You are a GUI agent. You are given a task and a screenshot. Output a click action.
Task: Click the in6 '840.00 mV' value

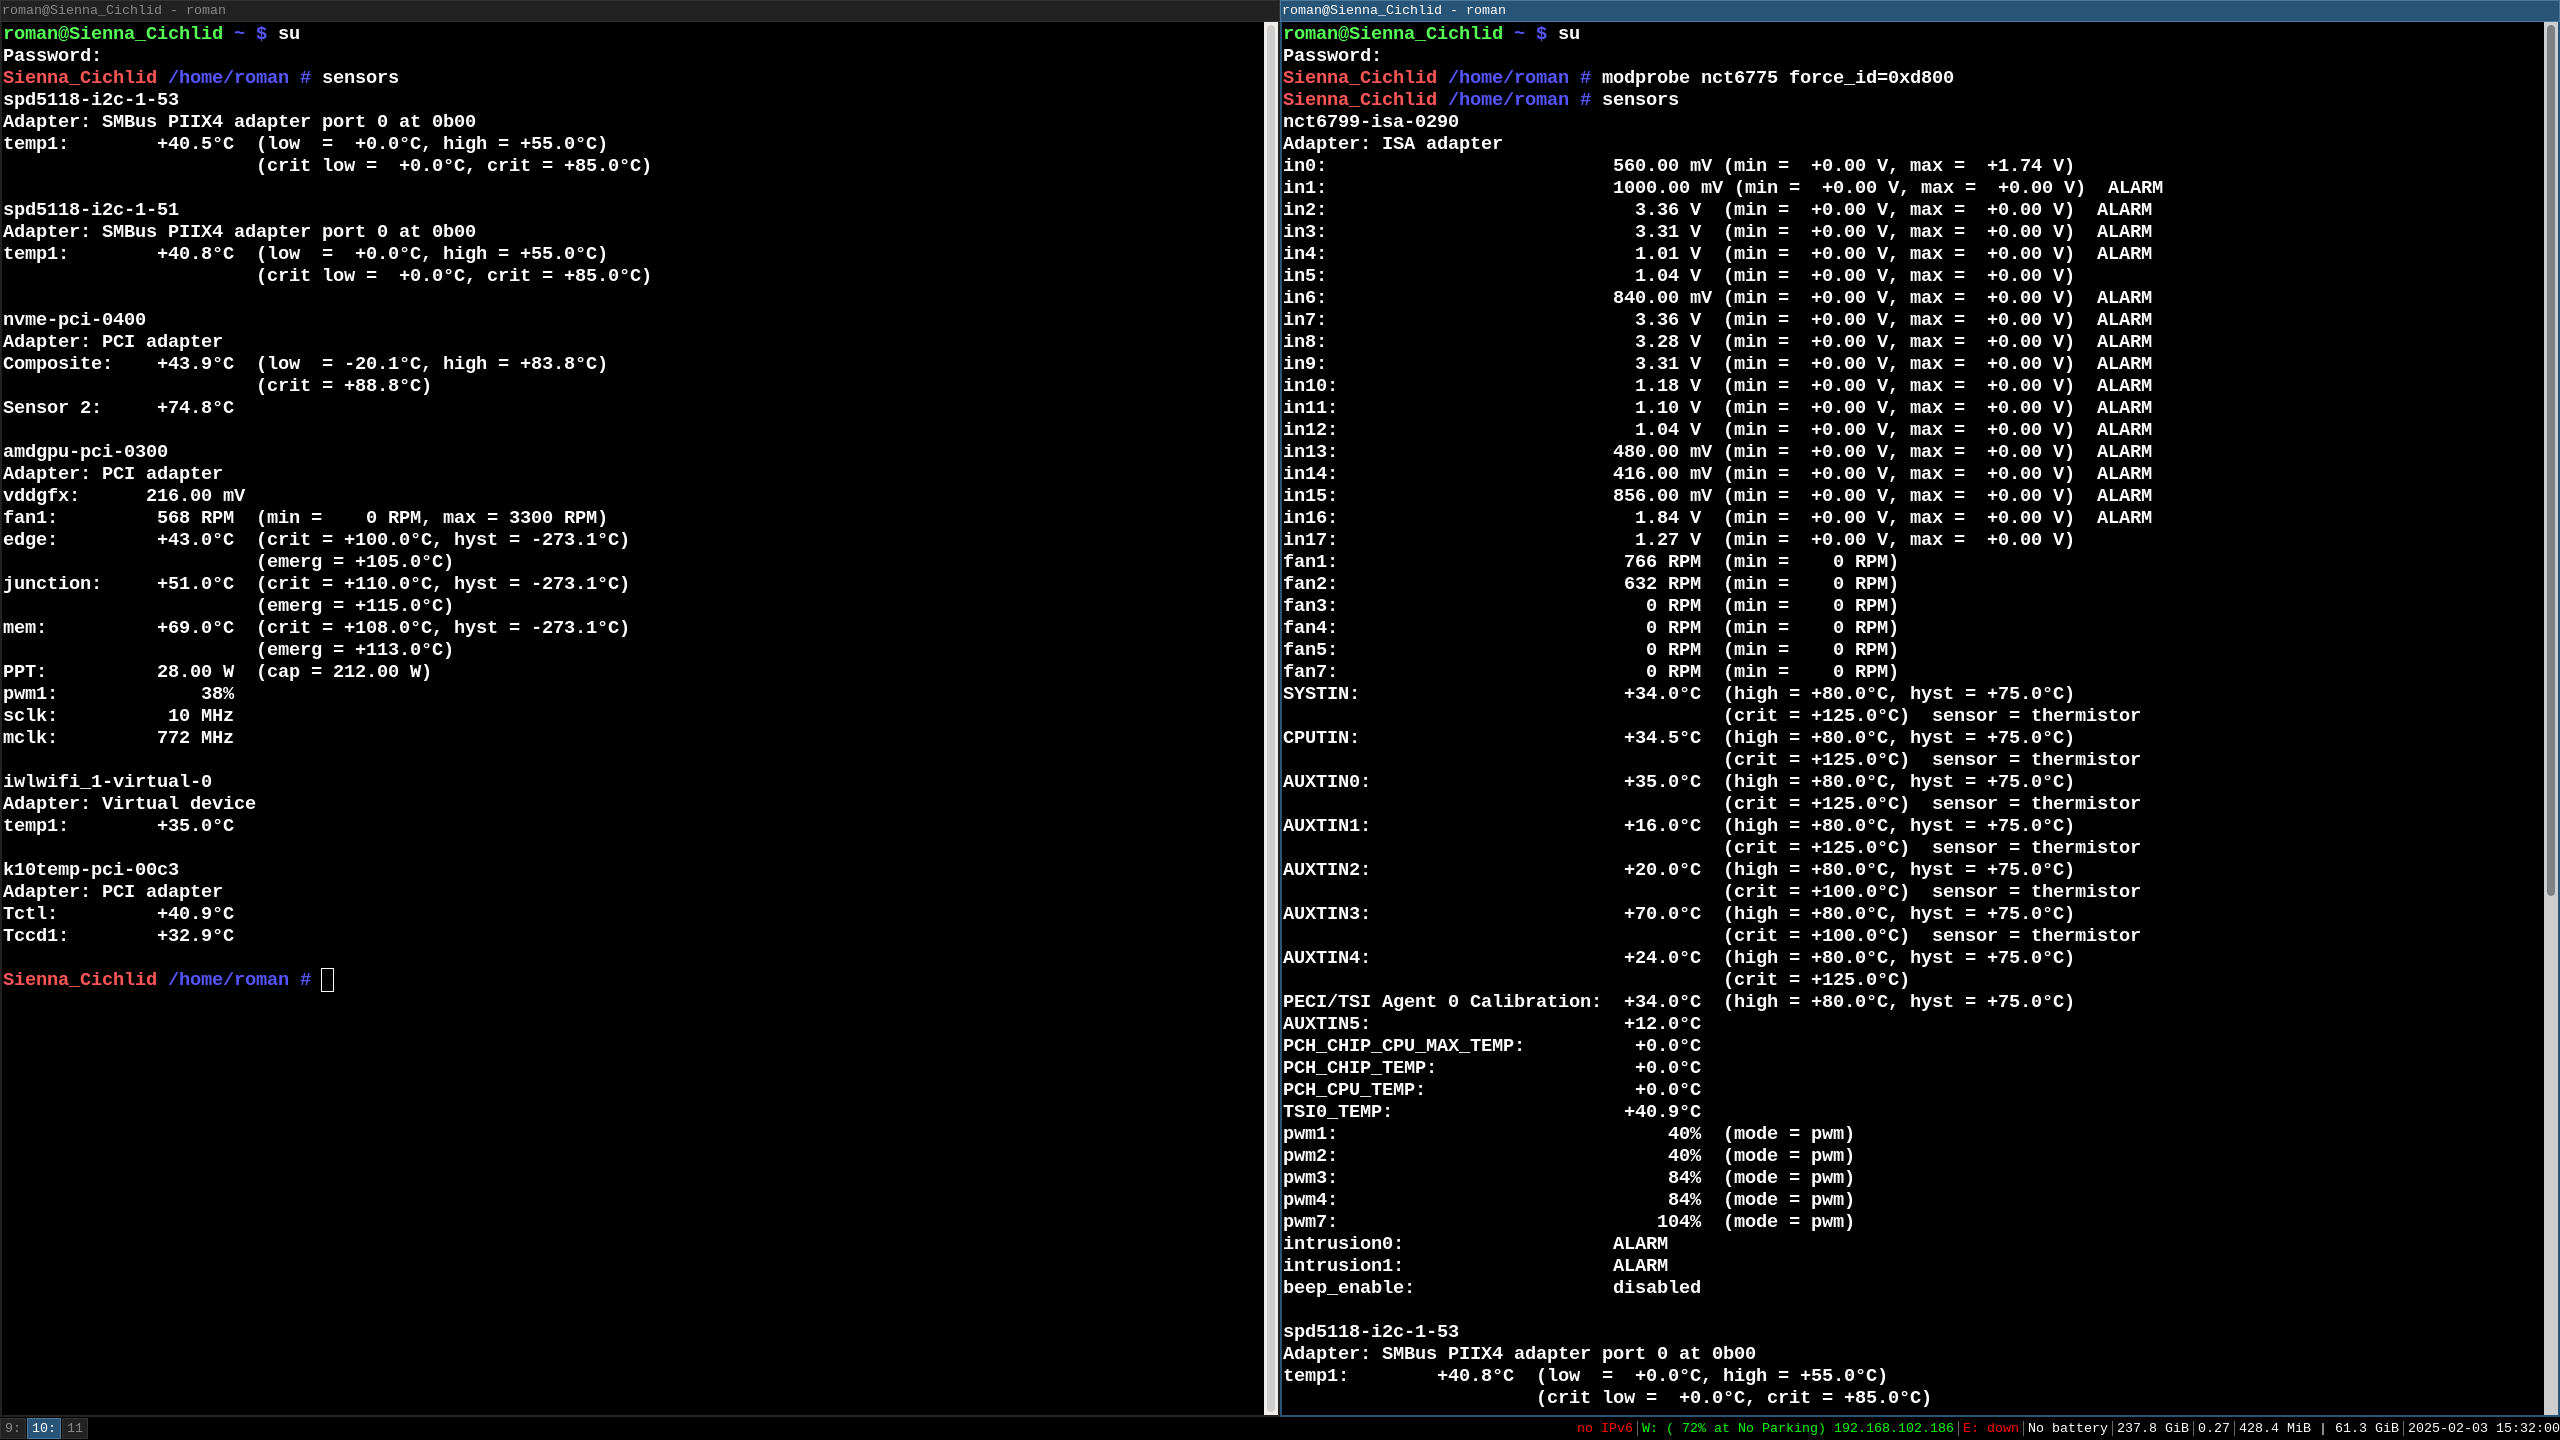coord(1662,298)
